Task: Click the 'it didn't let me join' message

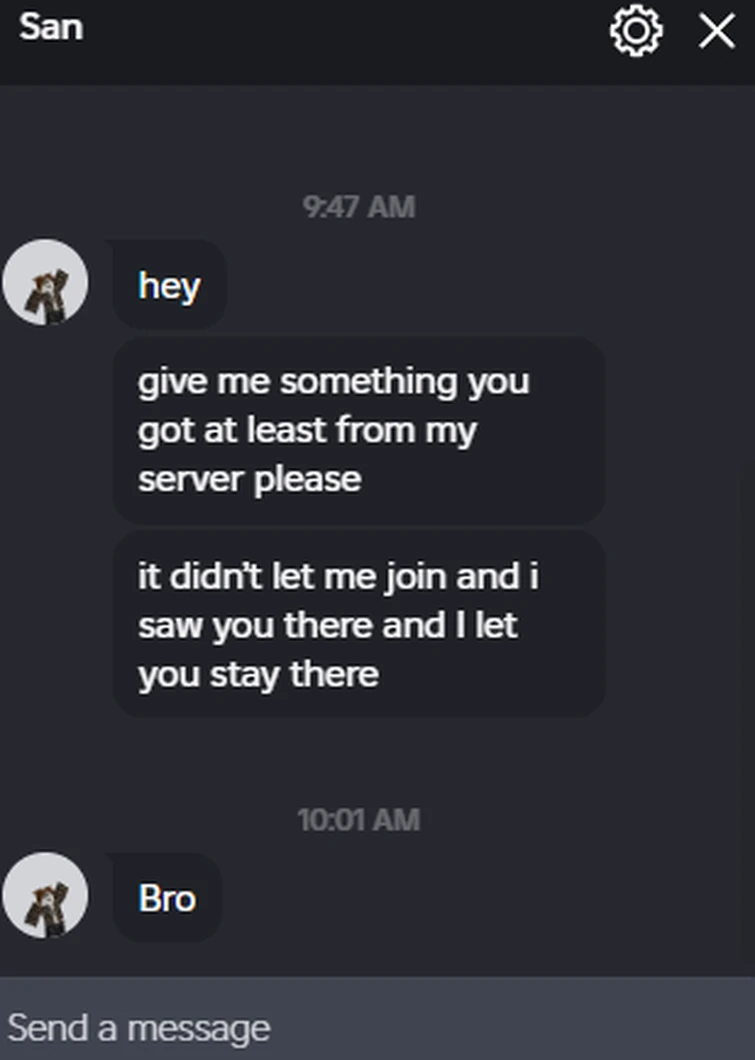Action: click(357, 625)
